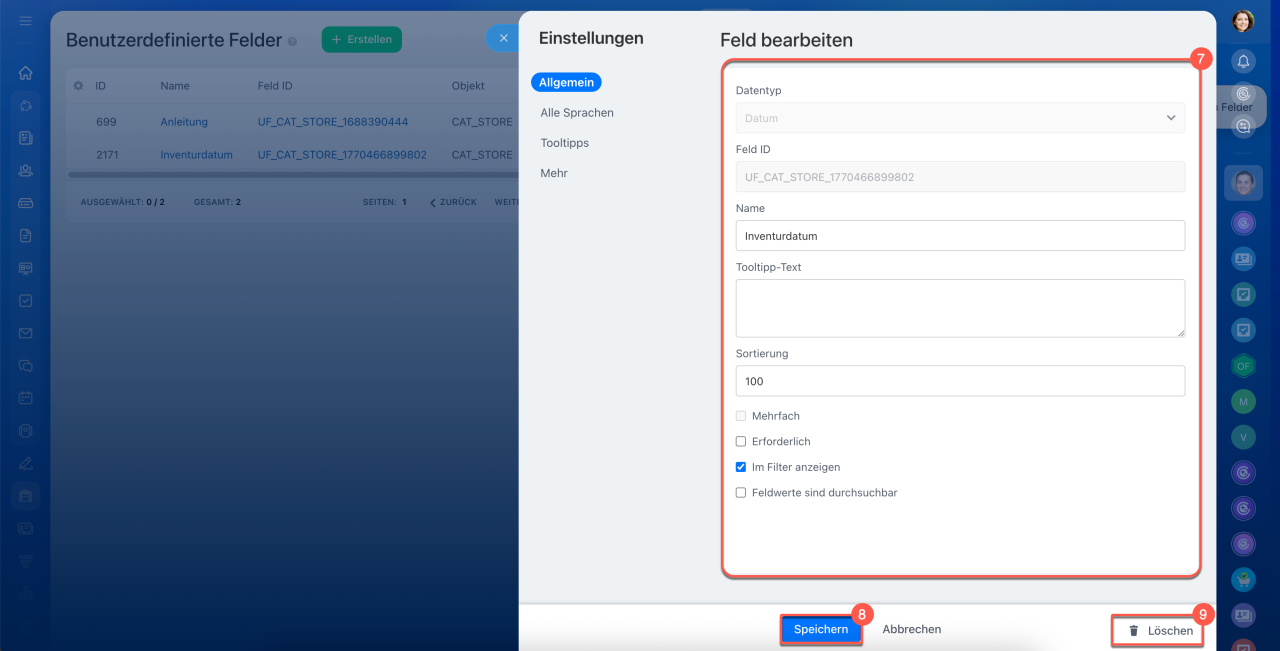This screenshot has height=651, width=1280.
Task: Switch to Alle Sprachen section
Action: 577,113
